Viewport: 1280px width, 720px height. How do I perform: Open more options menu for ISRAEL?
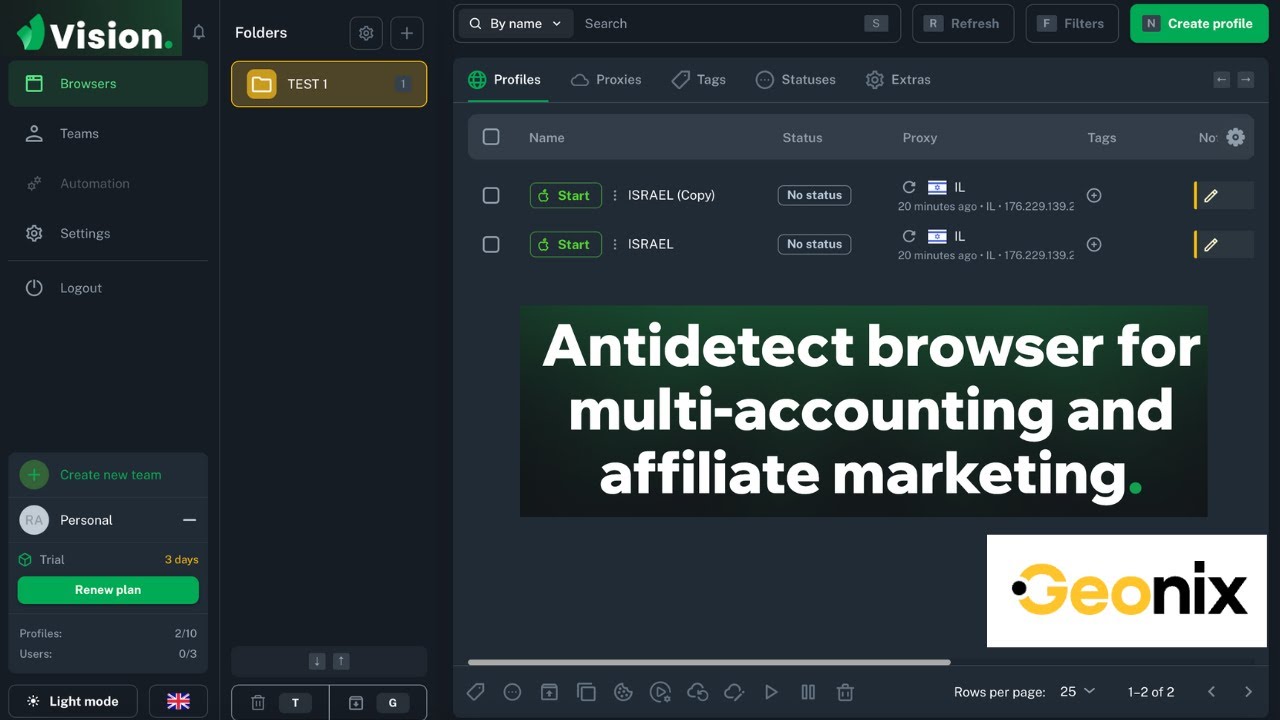coord(615,244)
